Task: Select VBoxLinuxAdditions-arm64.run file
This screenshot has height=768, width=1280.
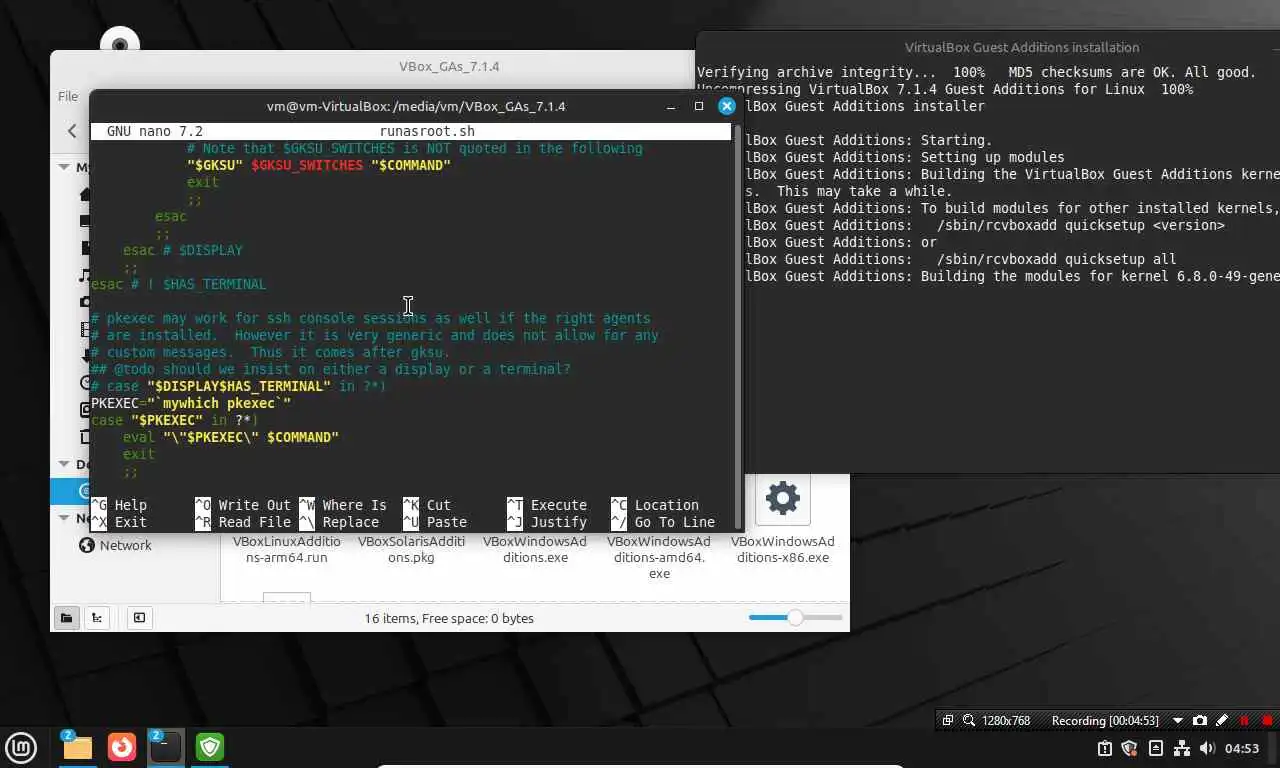Action: (x=287, y=549)
